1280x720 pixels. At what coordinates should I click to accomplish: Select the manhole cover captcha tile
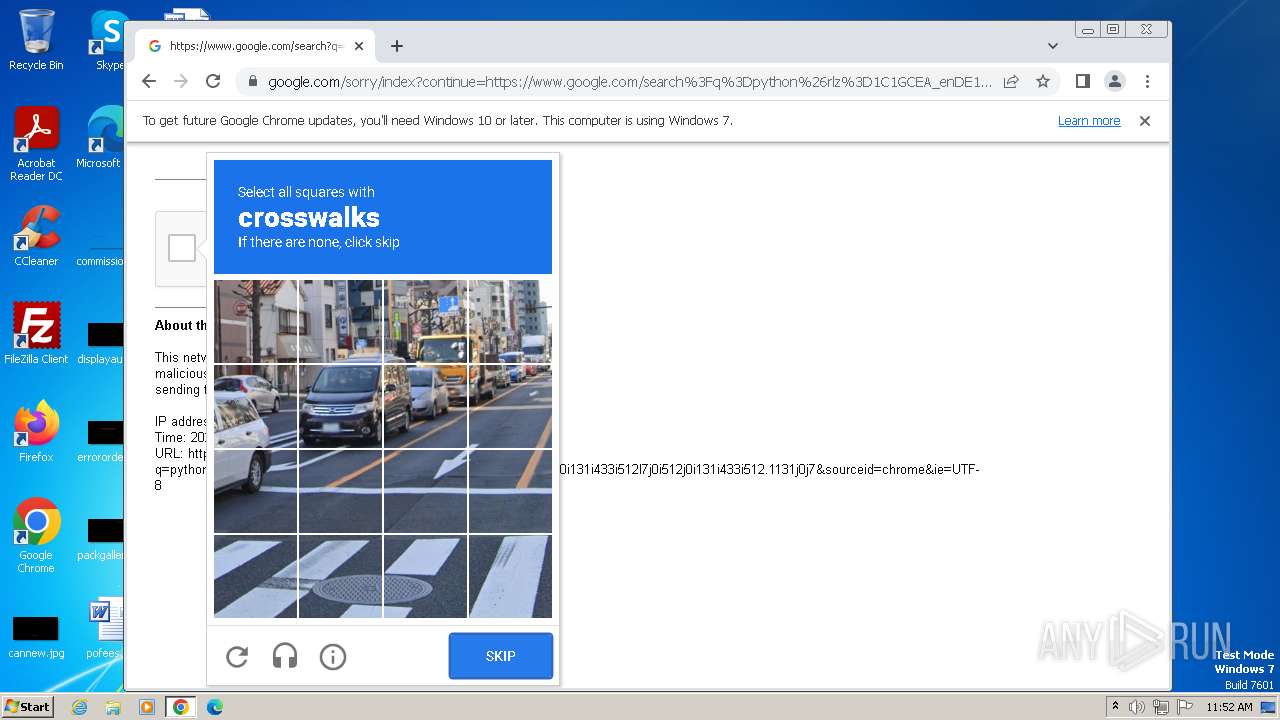[x=340, y=576]
